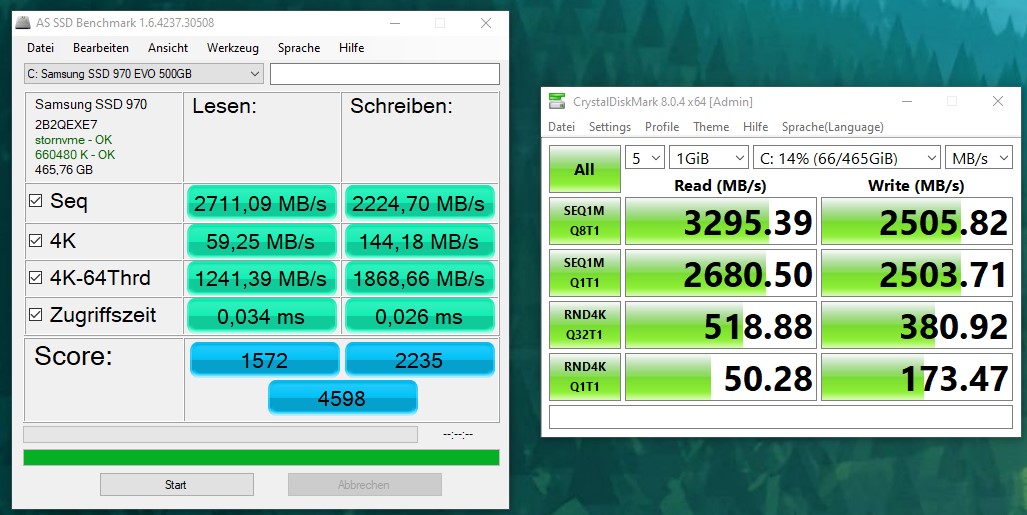The width and height of the screenshot is (1027, 515).
Task: Open the Sprache(Language) menu
Action: tap(832, 126)
